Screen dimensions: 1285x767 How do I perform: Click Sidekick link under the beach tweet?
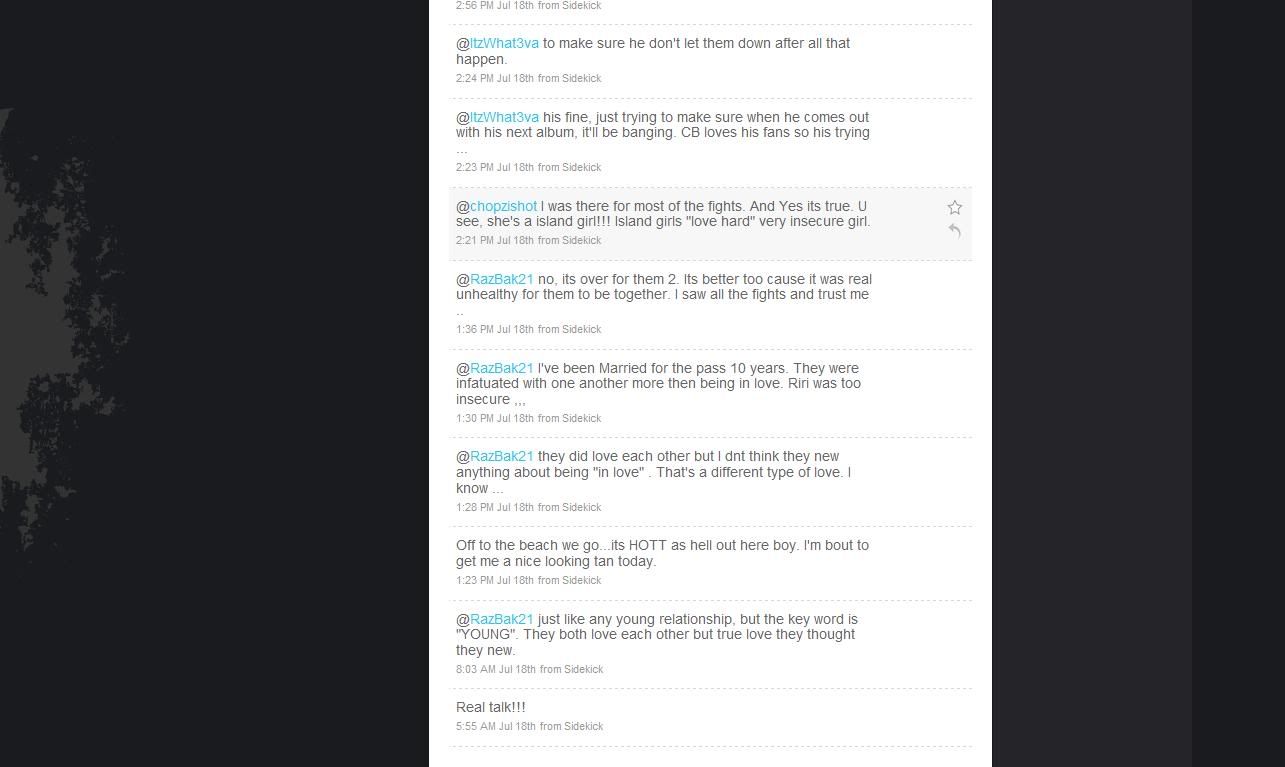(582, 580)
